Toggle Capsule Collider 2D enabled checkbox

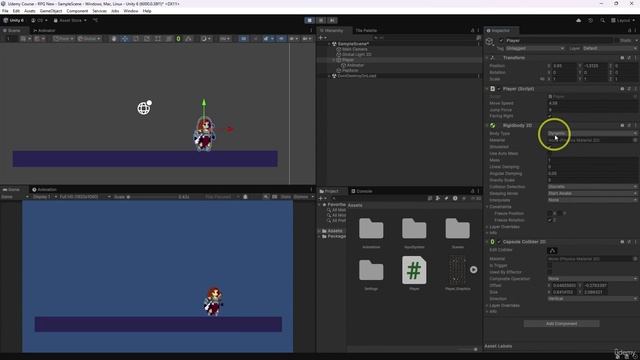coord(499,242)
